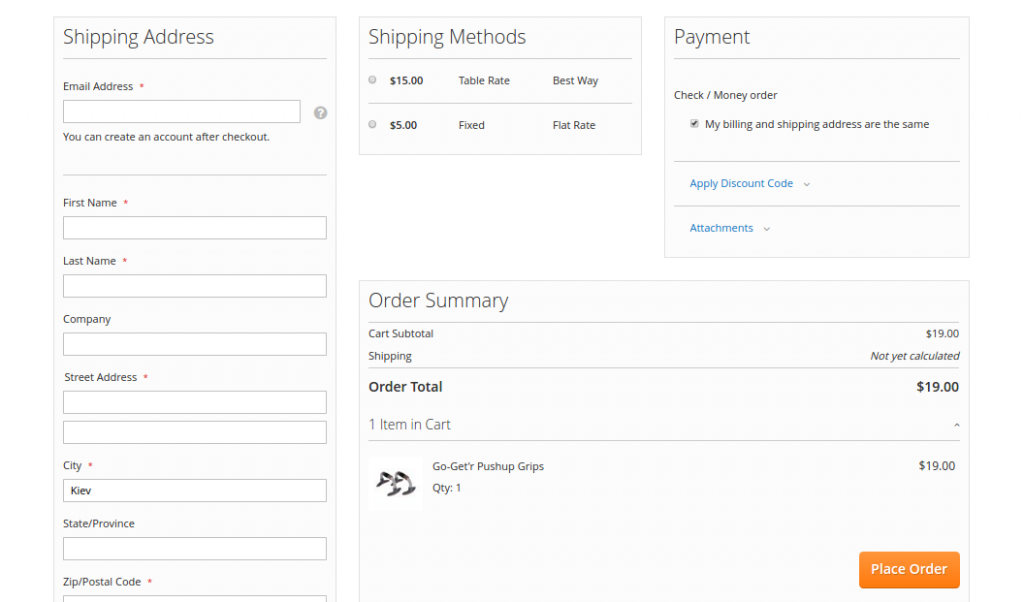Click the first Street Address line

coord(194,402)
